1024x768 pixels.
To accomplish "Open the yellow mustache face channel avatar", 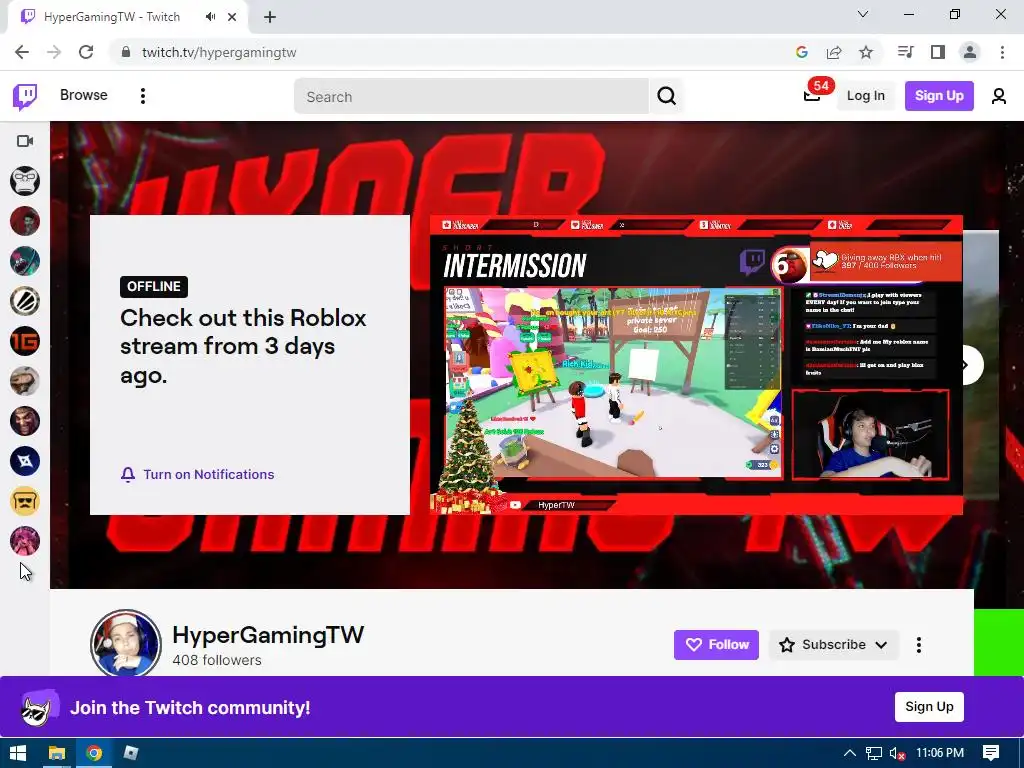I will coord(25,501).
